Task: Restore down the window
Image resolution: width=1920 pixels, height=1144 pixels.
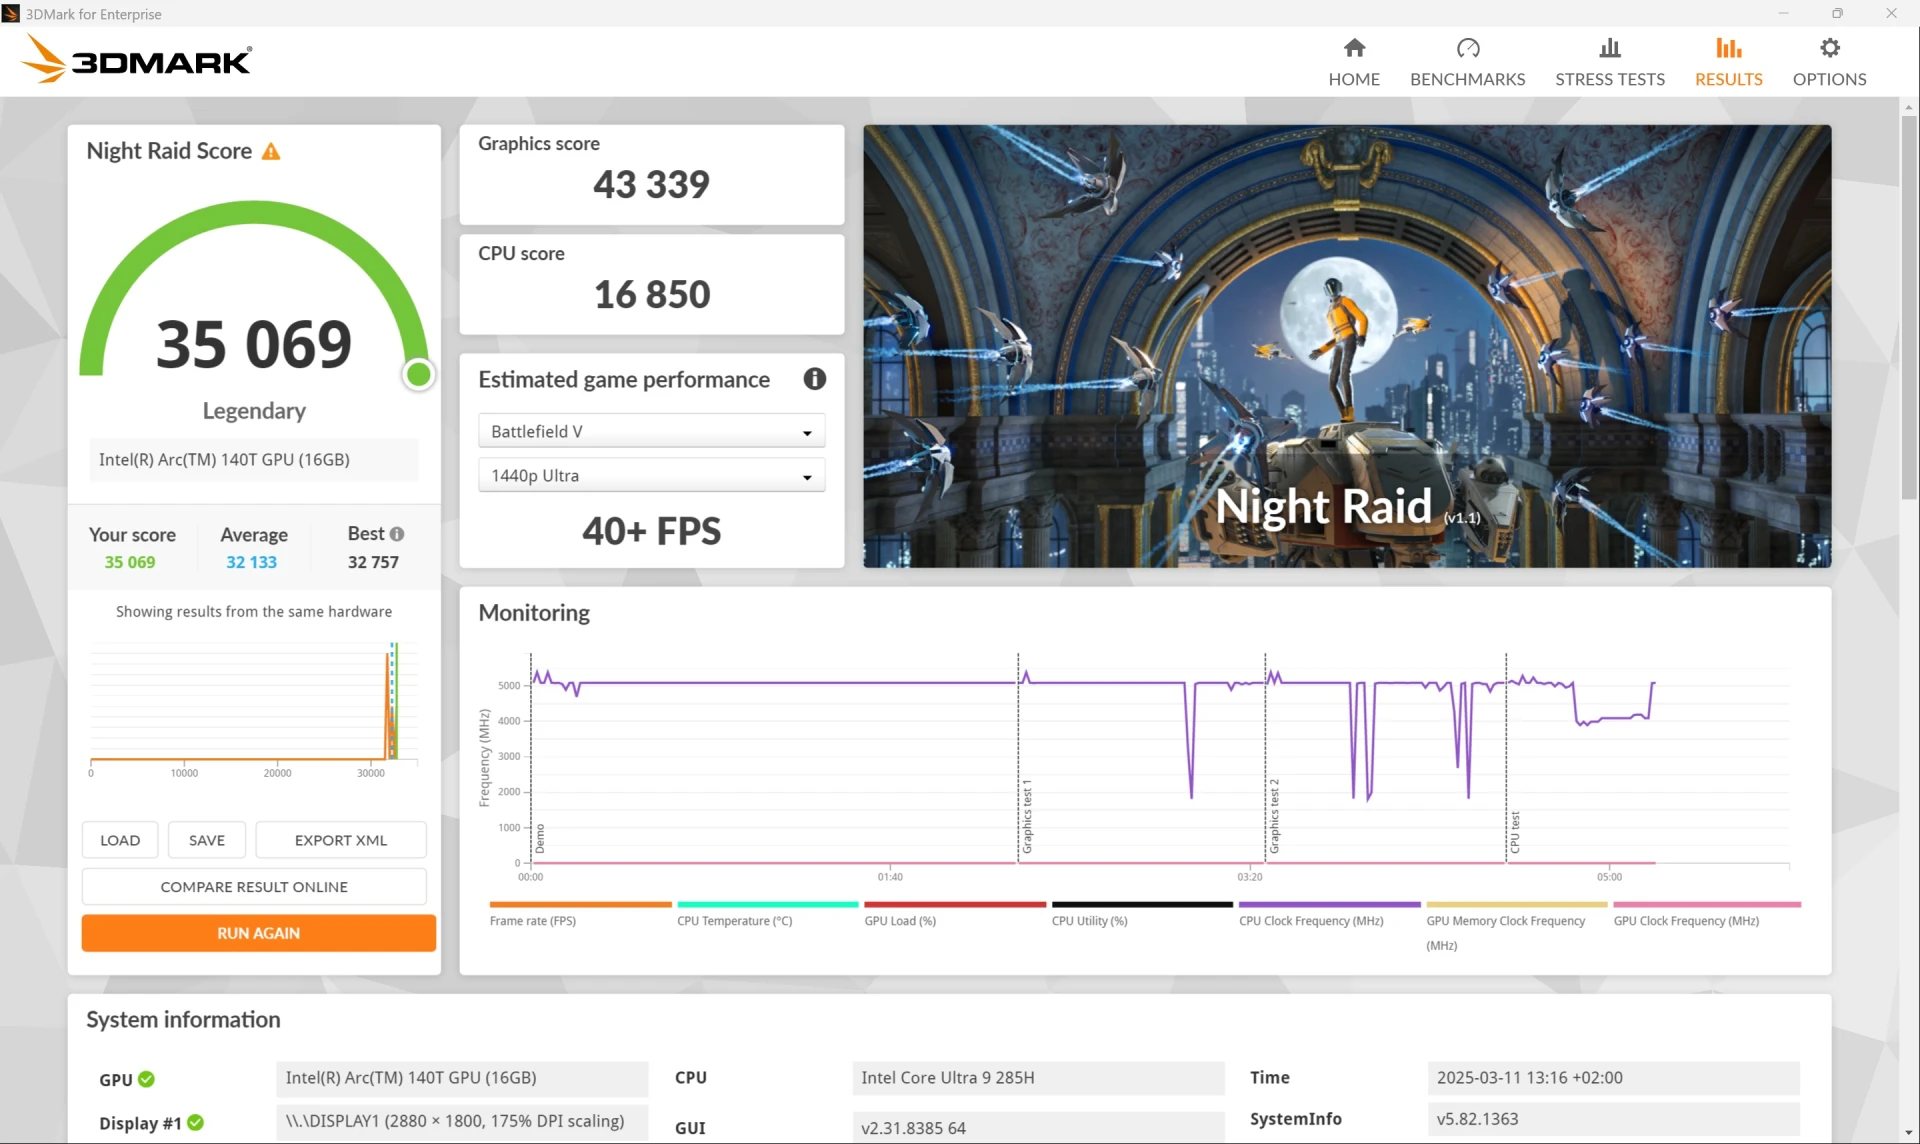Action: click(1837, 13)
